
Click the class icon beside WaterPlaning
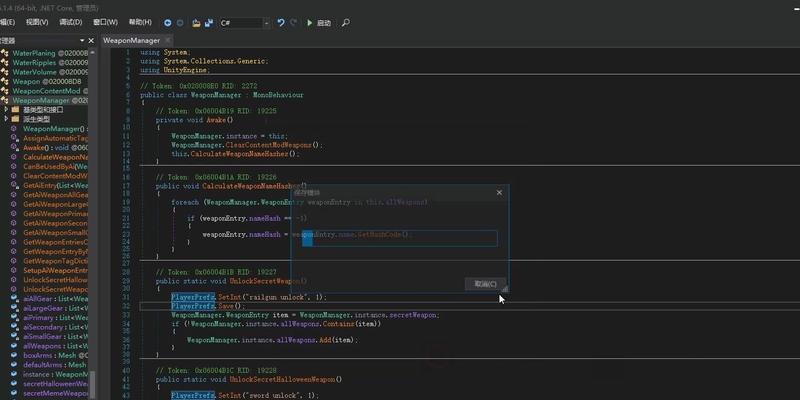coord(5,53)
